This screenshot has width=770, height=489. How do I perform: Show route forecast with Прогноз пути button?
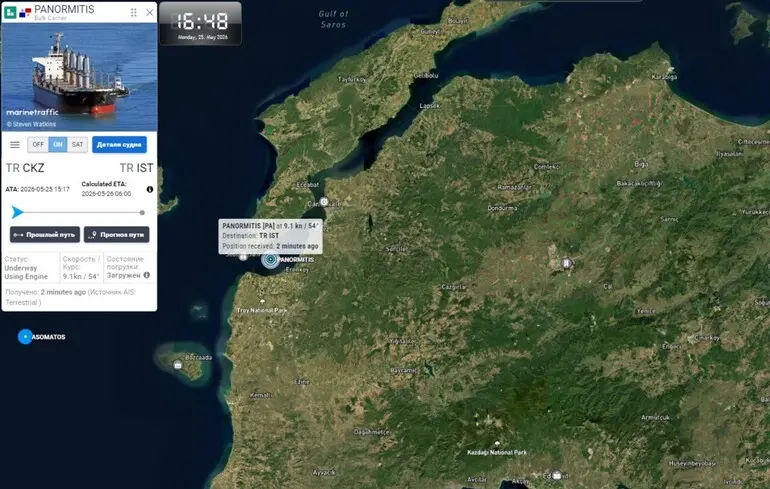[116, 235]
